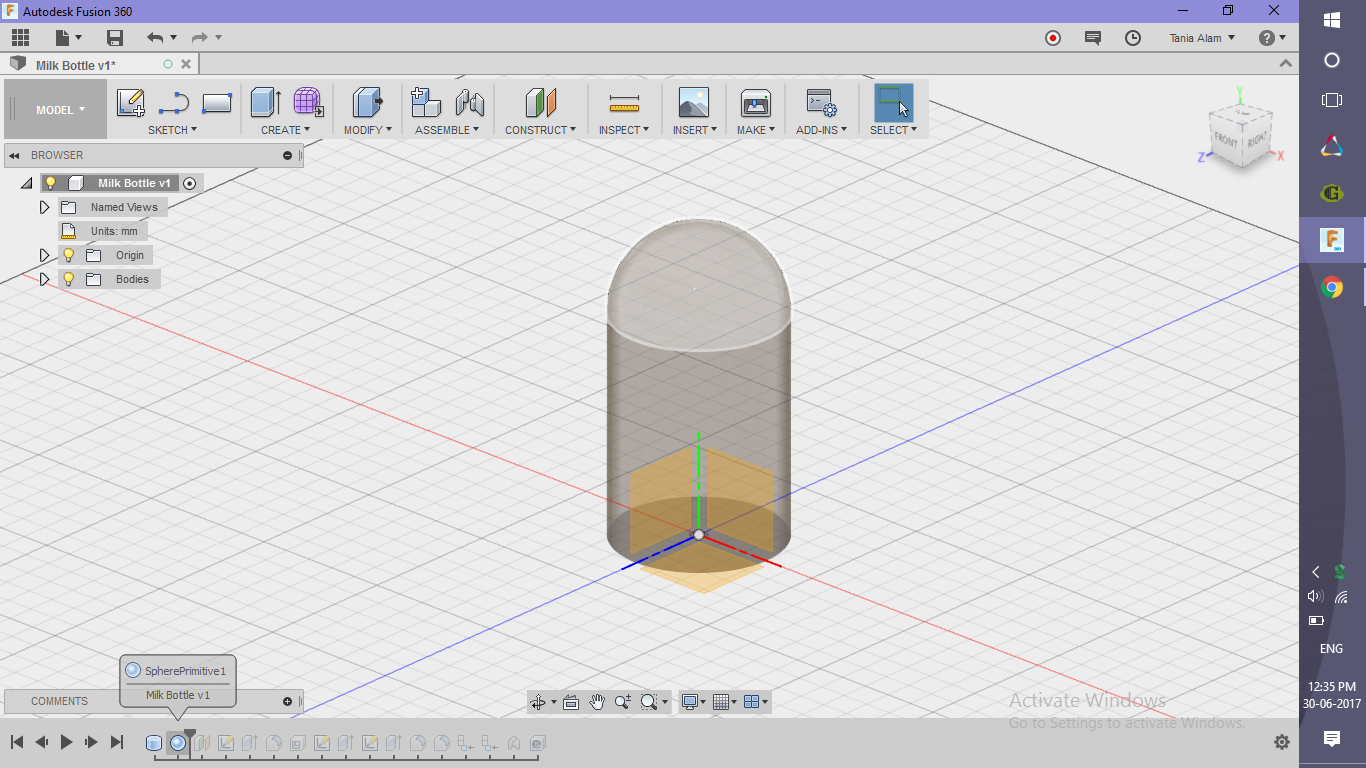Click the ViewCube FRONT face
The image size is (1366, 768).
point(1227,141)
